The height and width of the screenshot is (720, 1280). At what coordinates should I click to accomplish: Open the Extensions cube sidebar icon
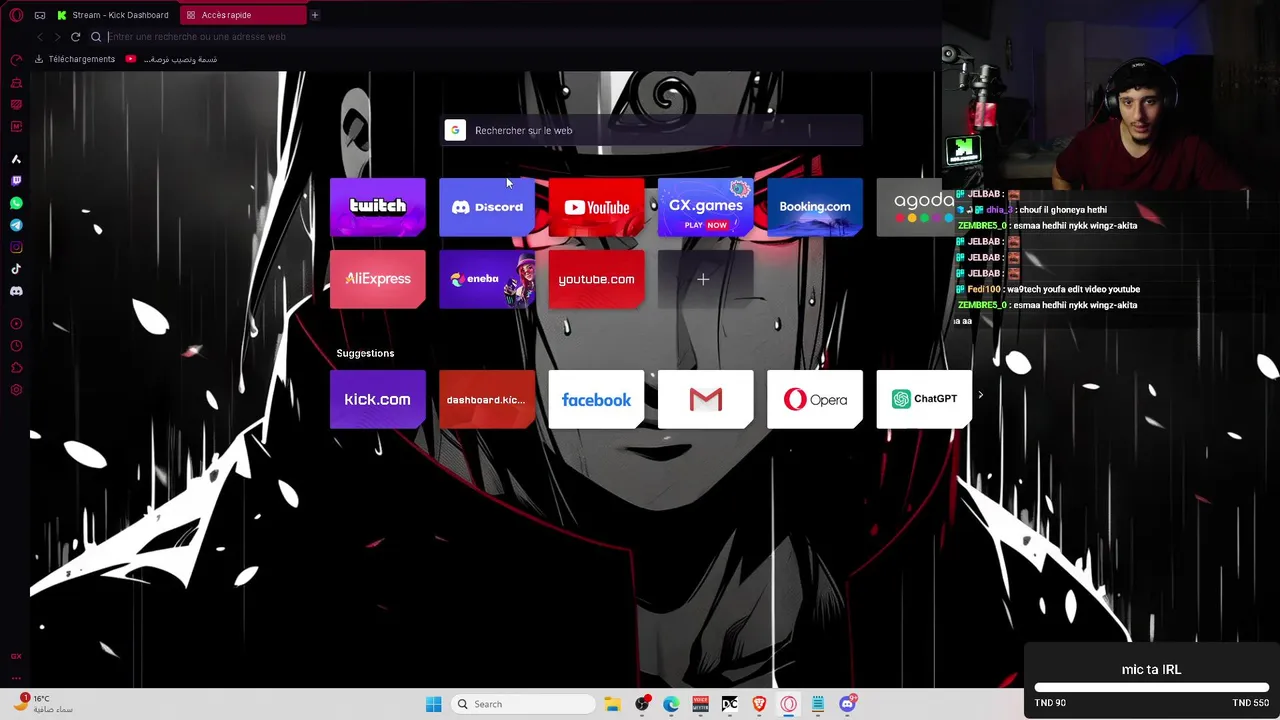16,368
